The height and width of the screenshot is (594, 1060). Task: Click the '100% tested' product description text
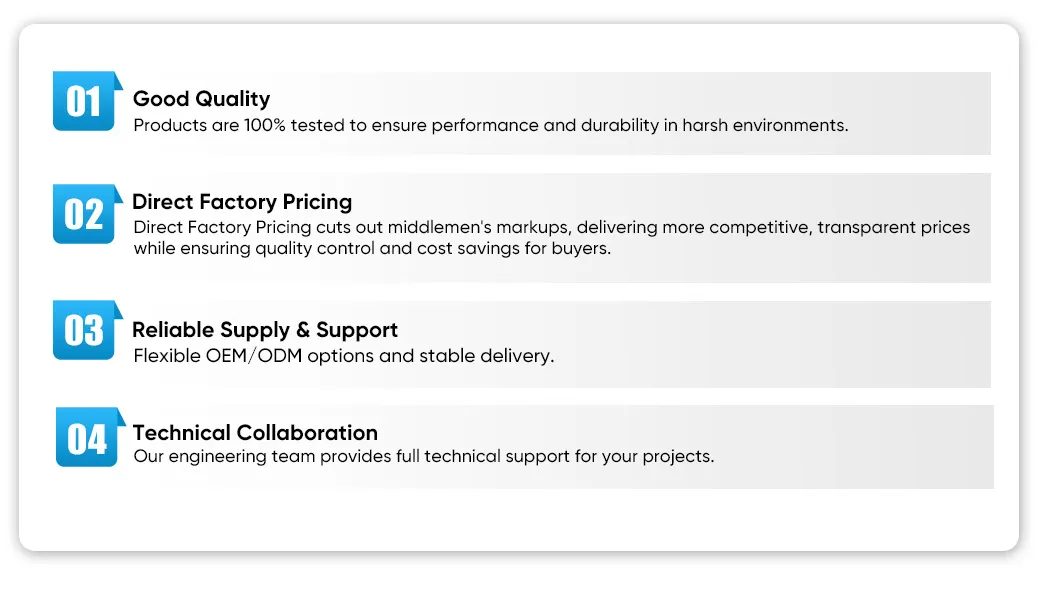tap(491, 126)
